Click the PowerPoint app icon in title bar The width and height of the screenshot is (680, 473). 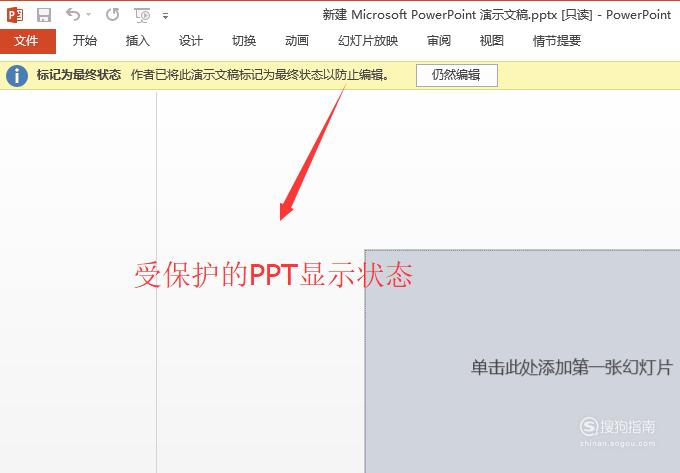15,16
